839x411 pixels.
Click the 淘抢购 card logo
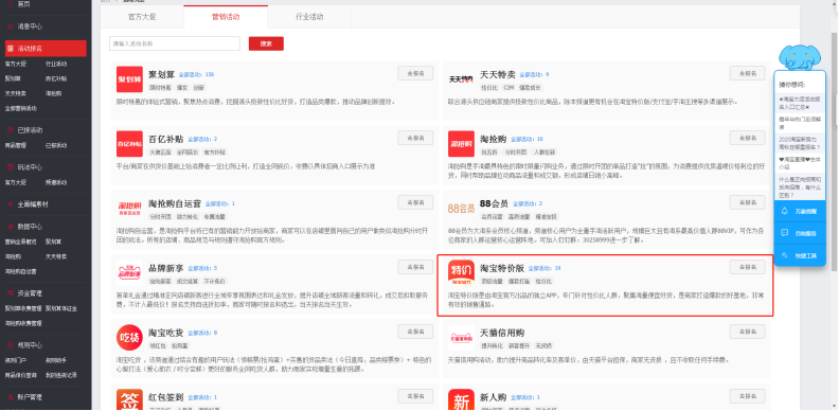pyautogui.click(x=461, y=144)
